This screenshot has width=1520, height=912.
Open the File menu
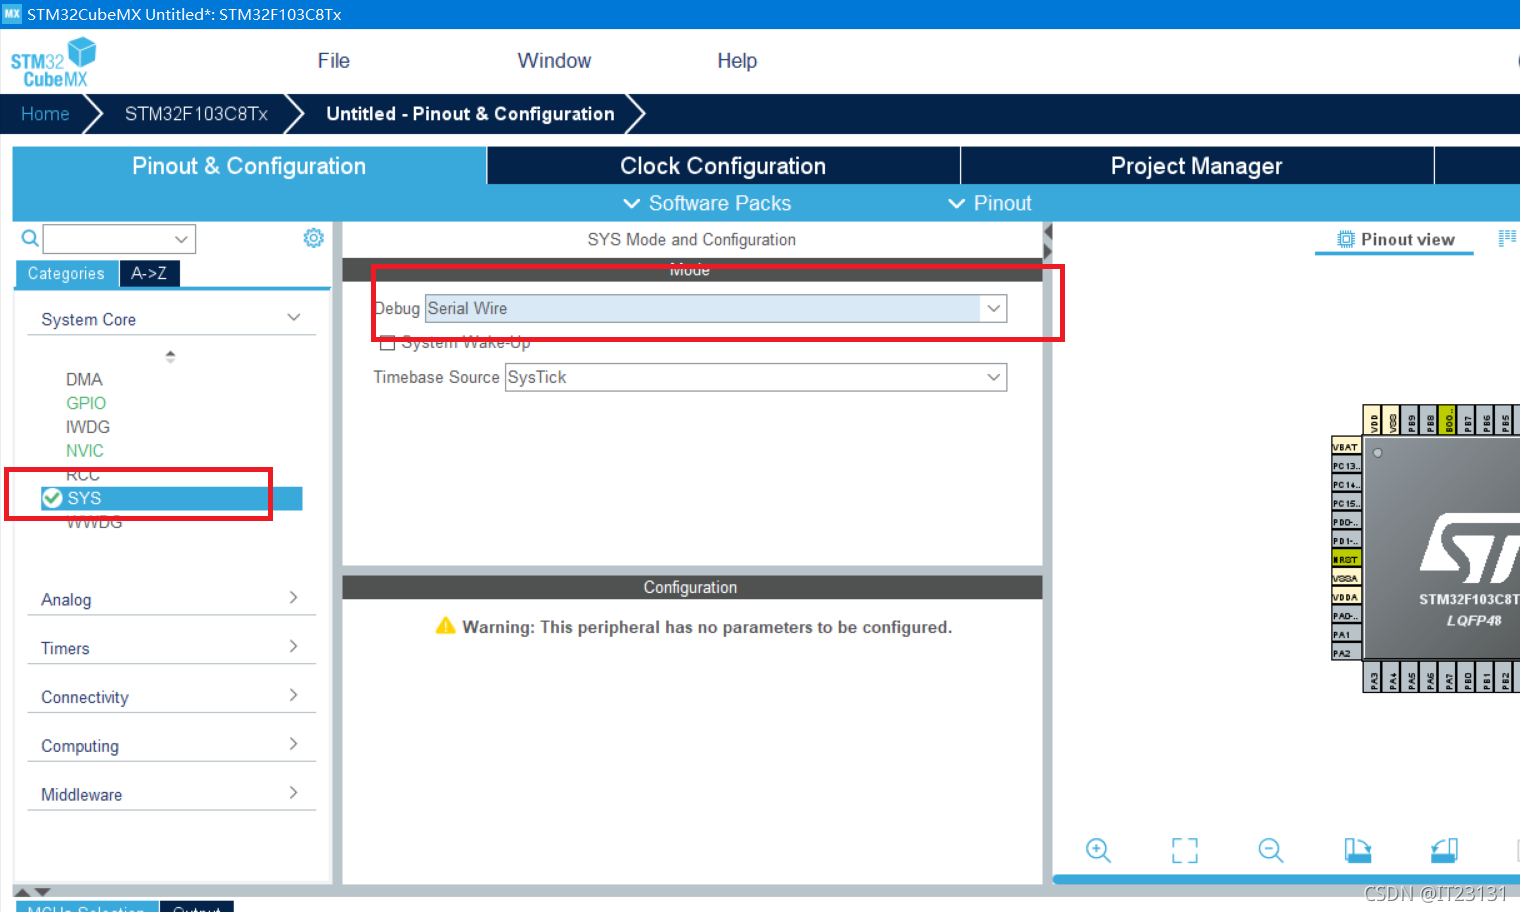click(333, 61)
